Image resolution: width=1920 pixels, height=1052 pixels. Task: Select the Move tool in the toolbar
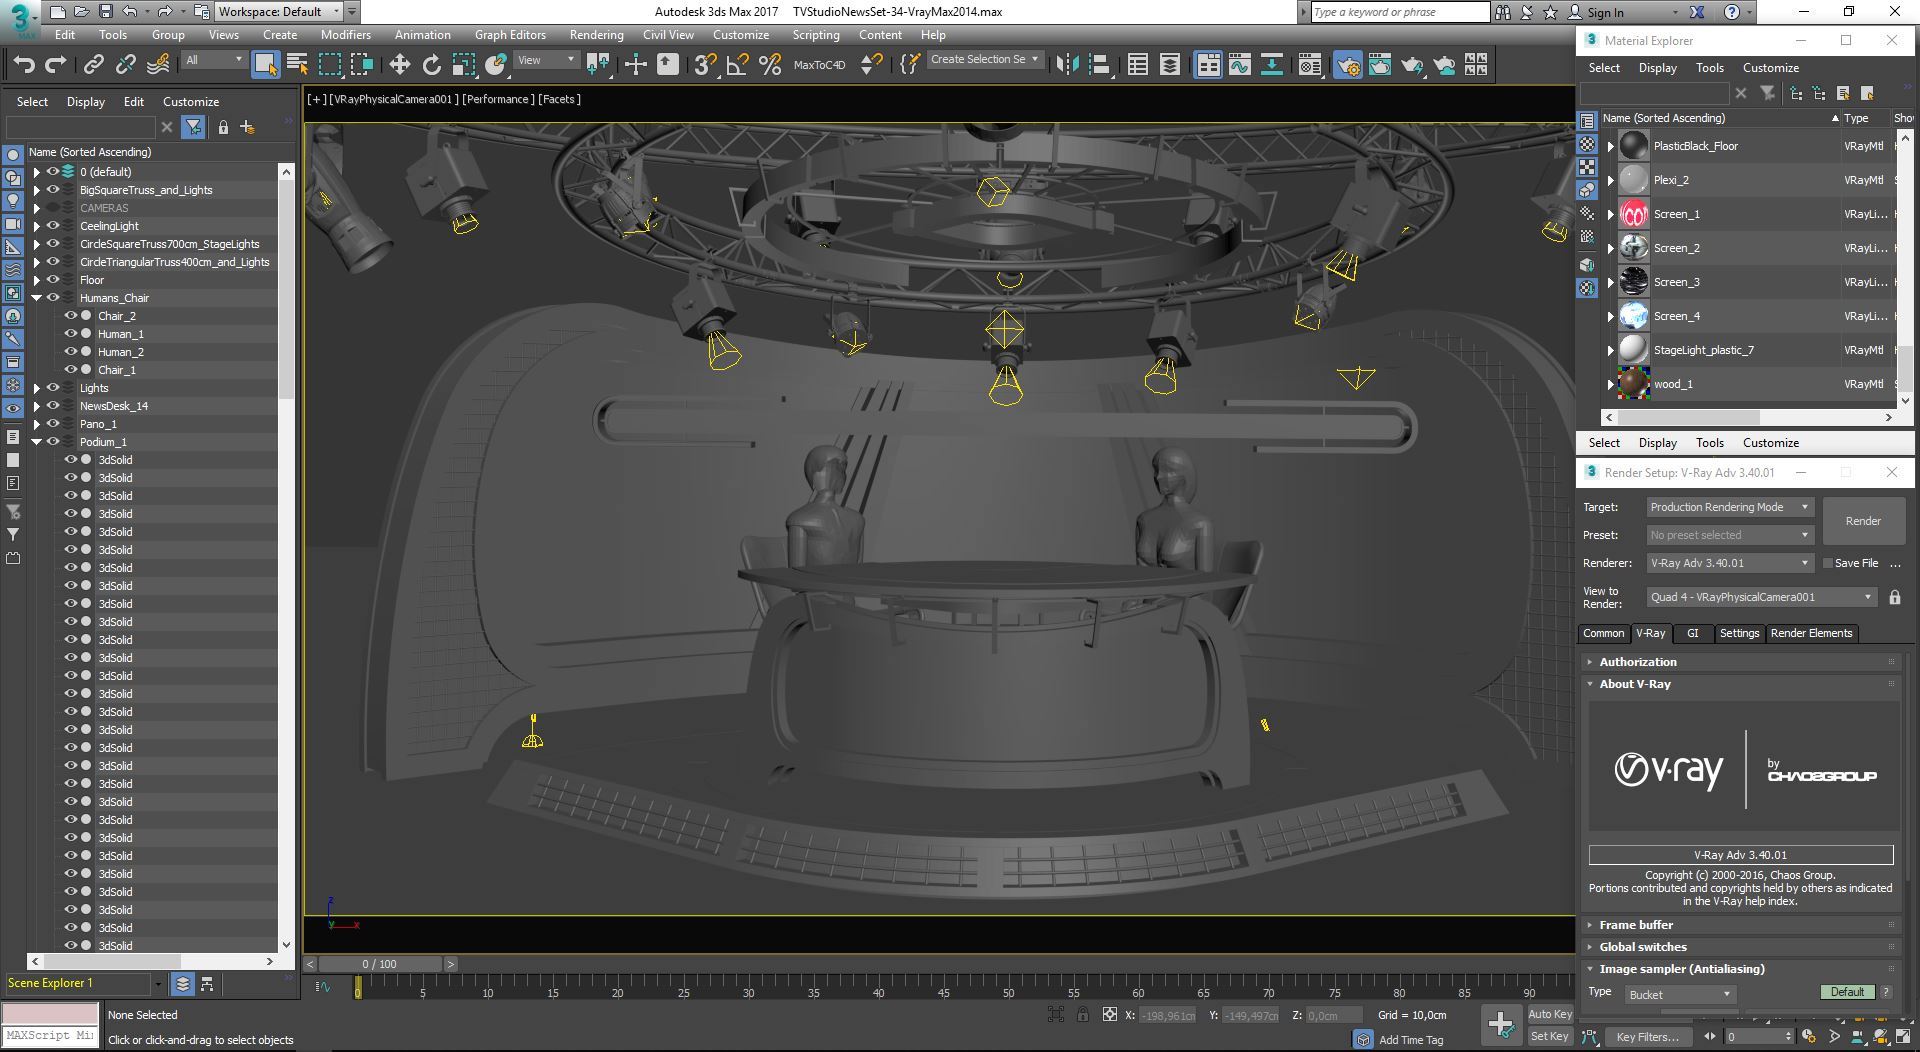[x=399, y=65]
